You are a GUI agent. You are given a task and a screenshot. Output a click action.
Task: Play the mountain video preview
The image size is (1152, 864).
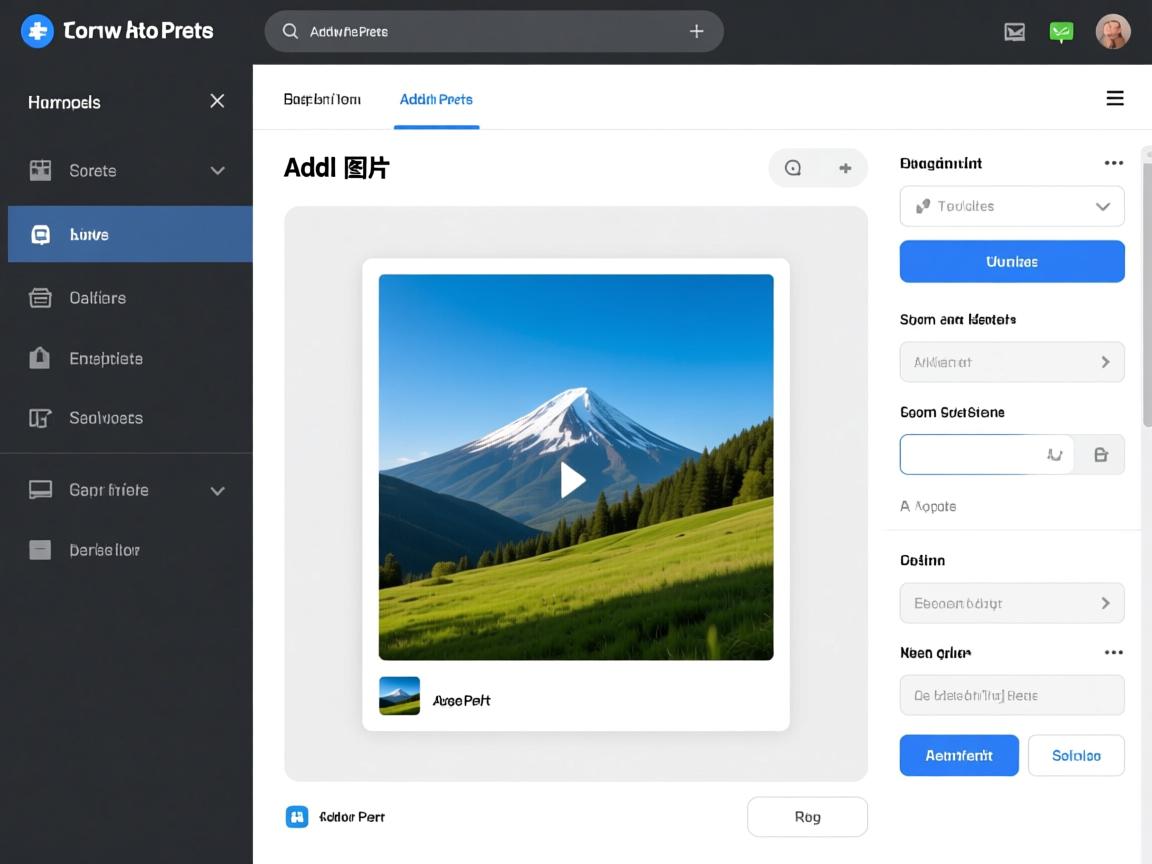click(x=573, y=480)
